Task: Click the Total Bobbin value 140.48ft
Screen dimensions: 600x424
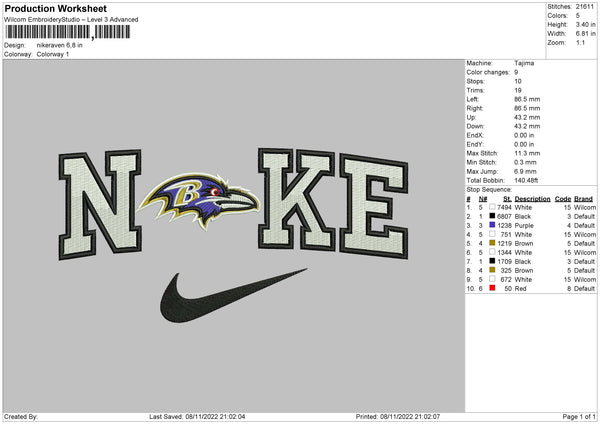Action: (x=526, y=180)
